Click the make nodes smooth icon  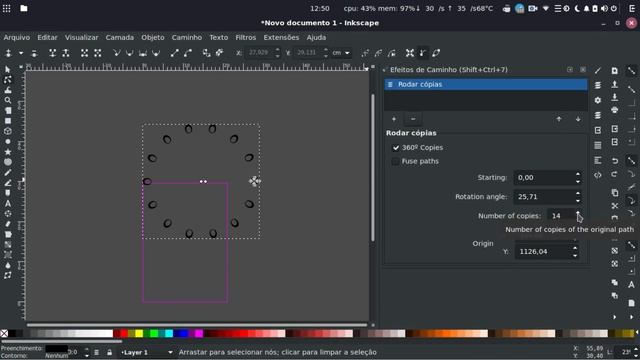pyautogui.click(x=129, y=53)
